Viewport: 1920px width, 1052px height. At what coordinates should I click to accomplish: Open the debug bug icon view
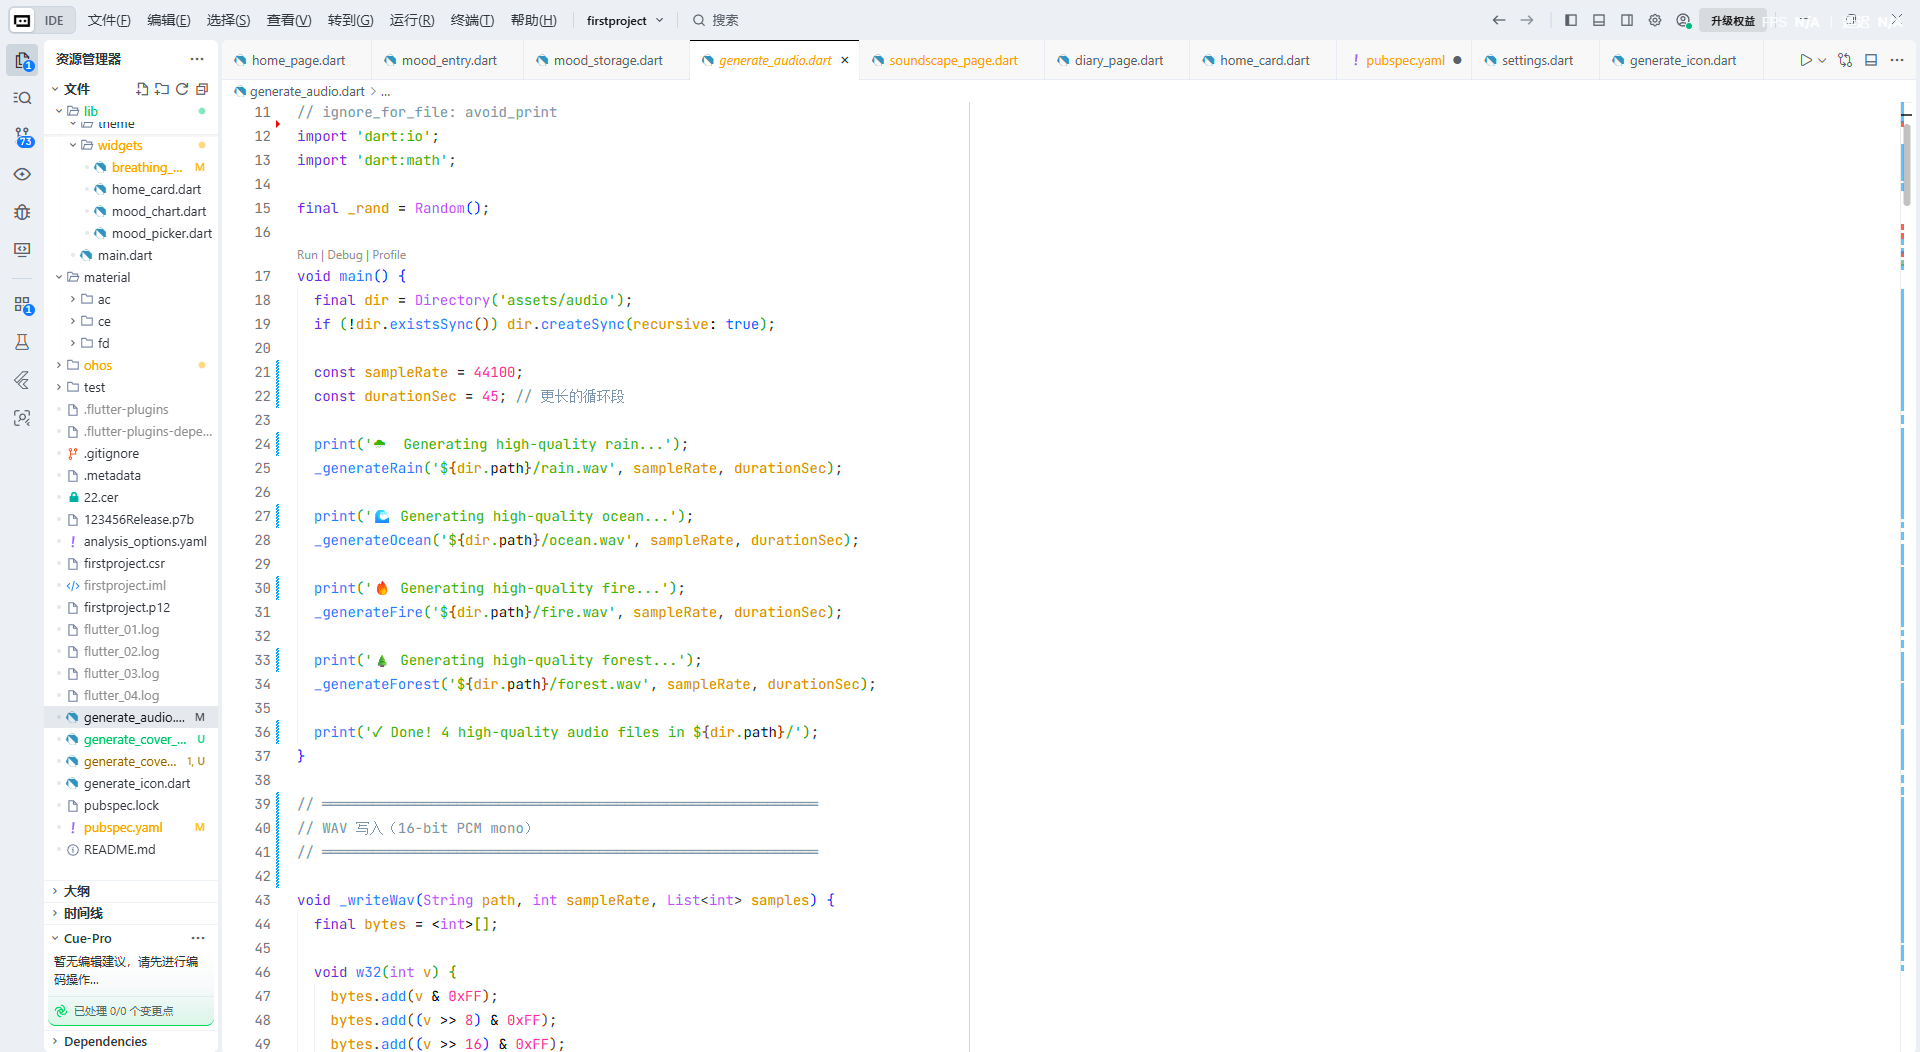22,212
